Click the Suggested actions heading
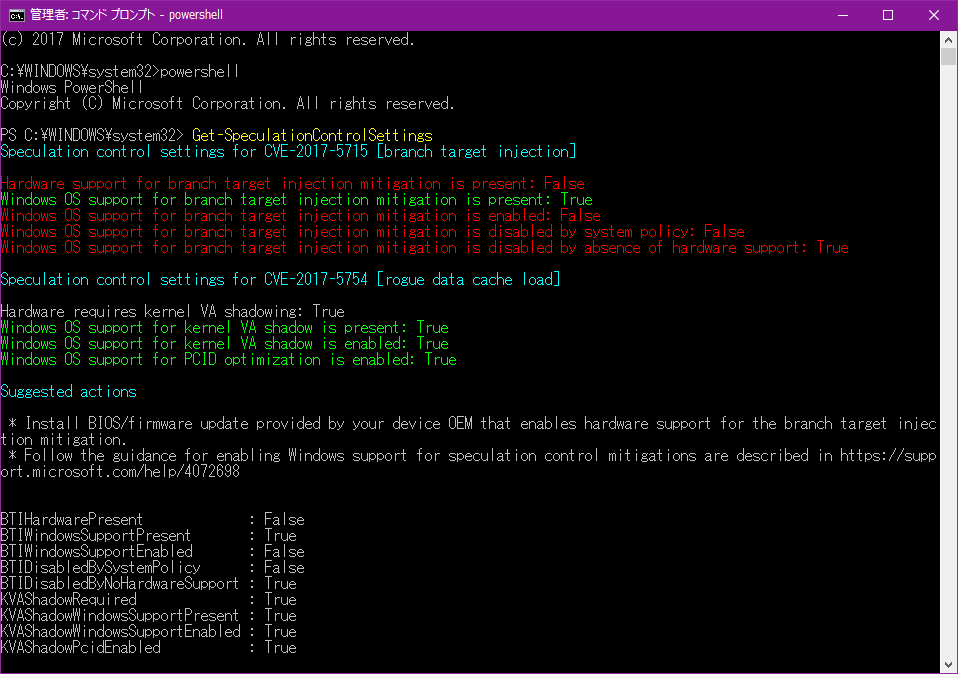 (68, 392)
